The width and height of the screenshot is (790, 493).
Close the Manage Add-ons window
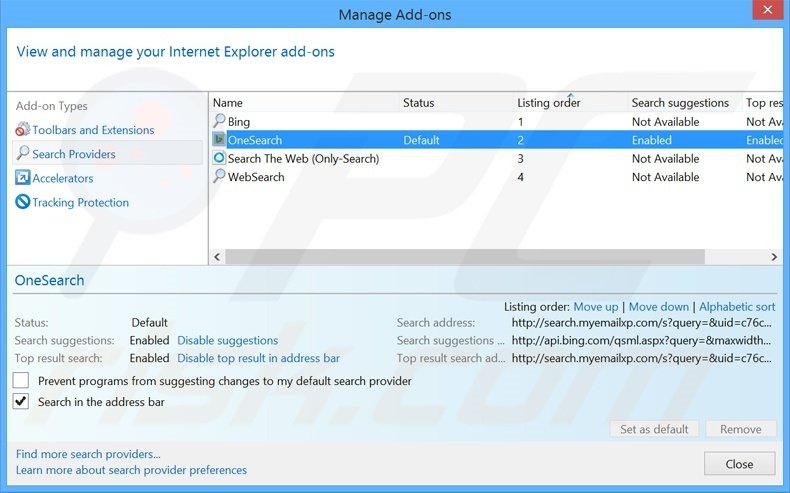pos(767,10)
